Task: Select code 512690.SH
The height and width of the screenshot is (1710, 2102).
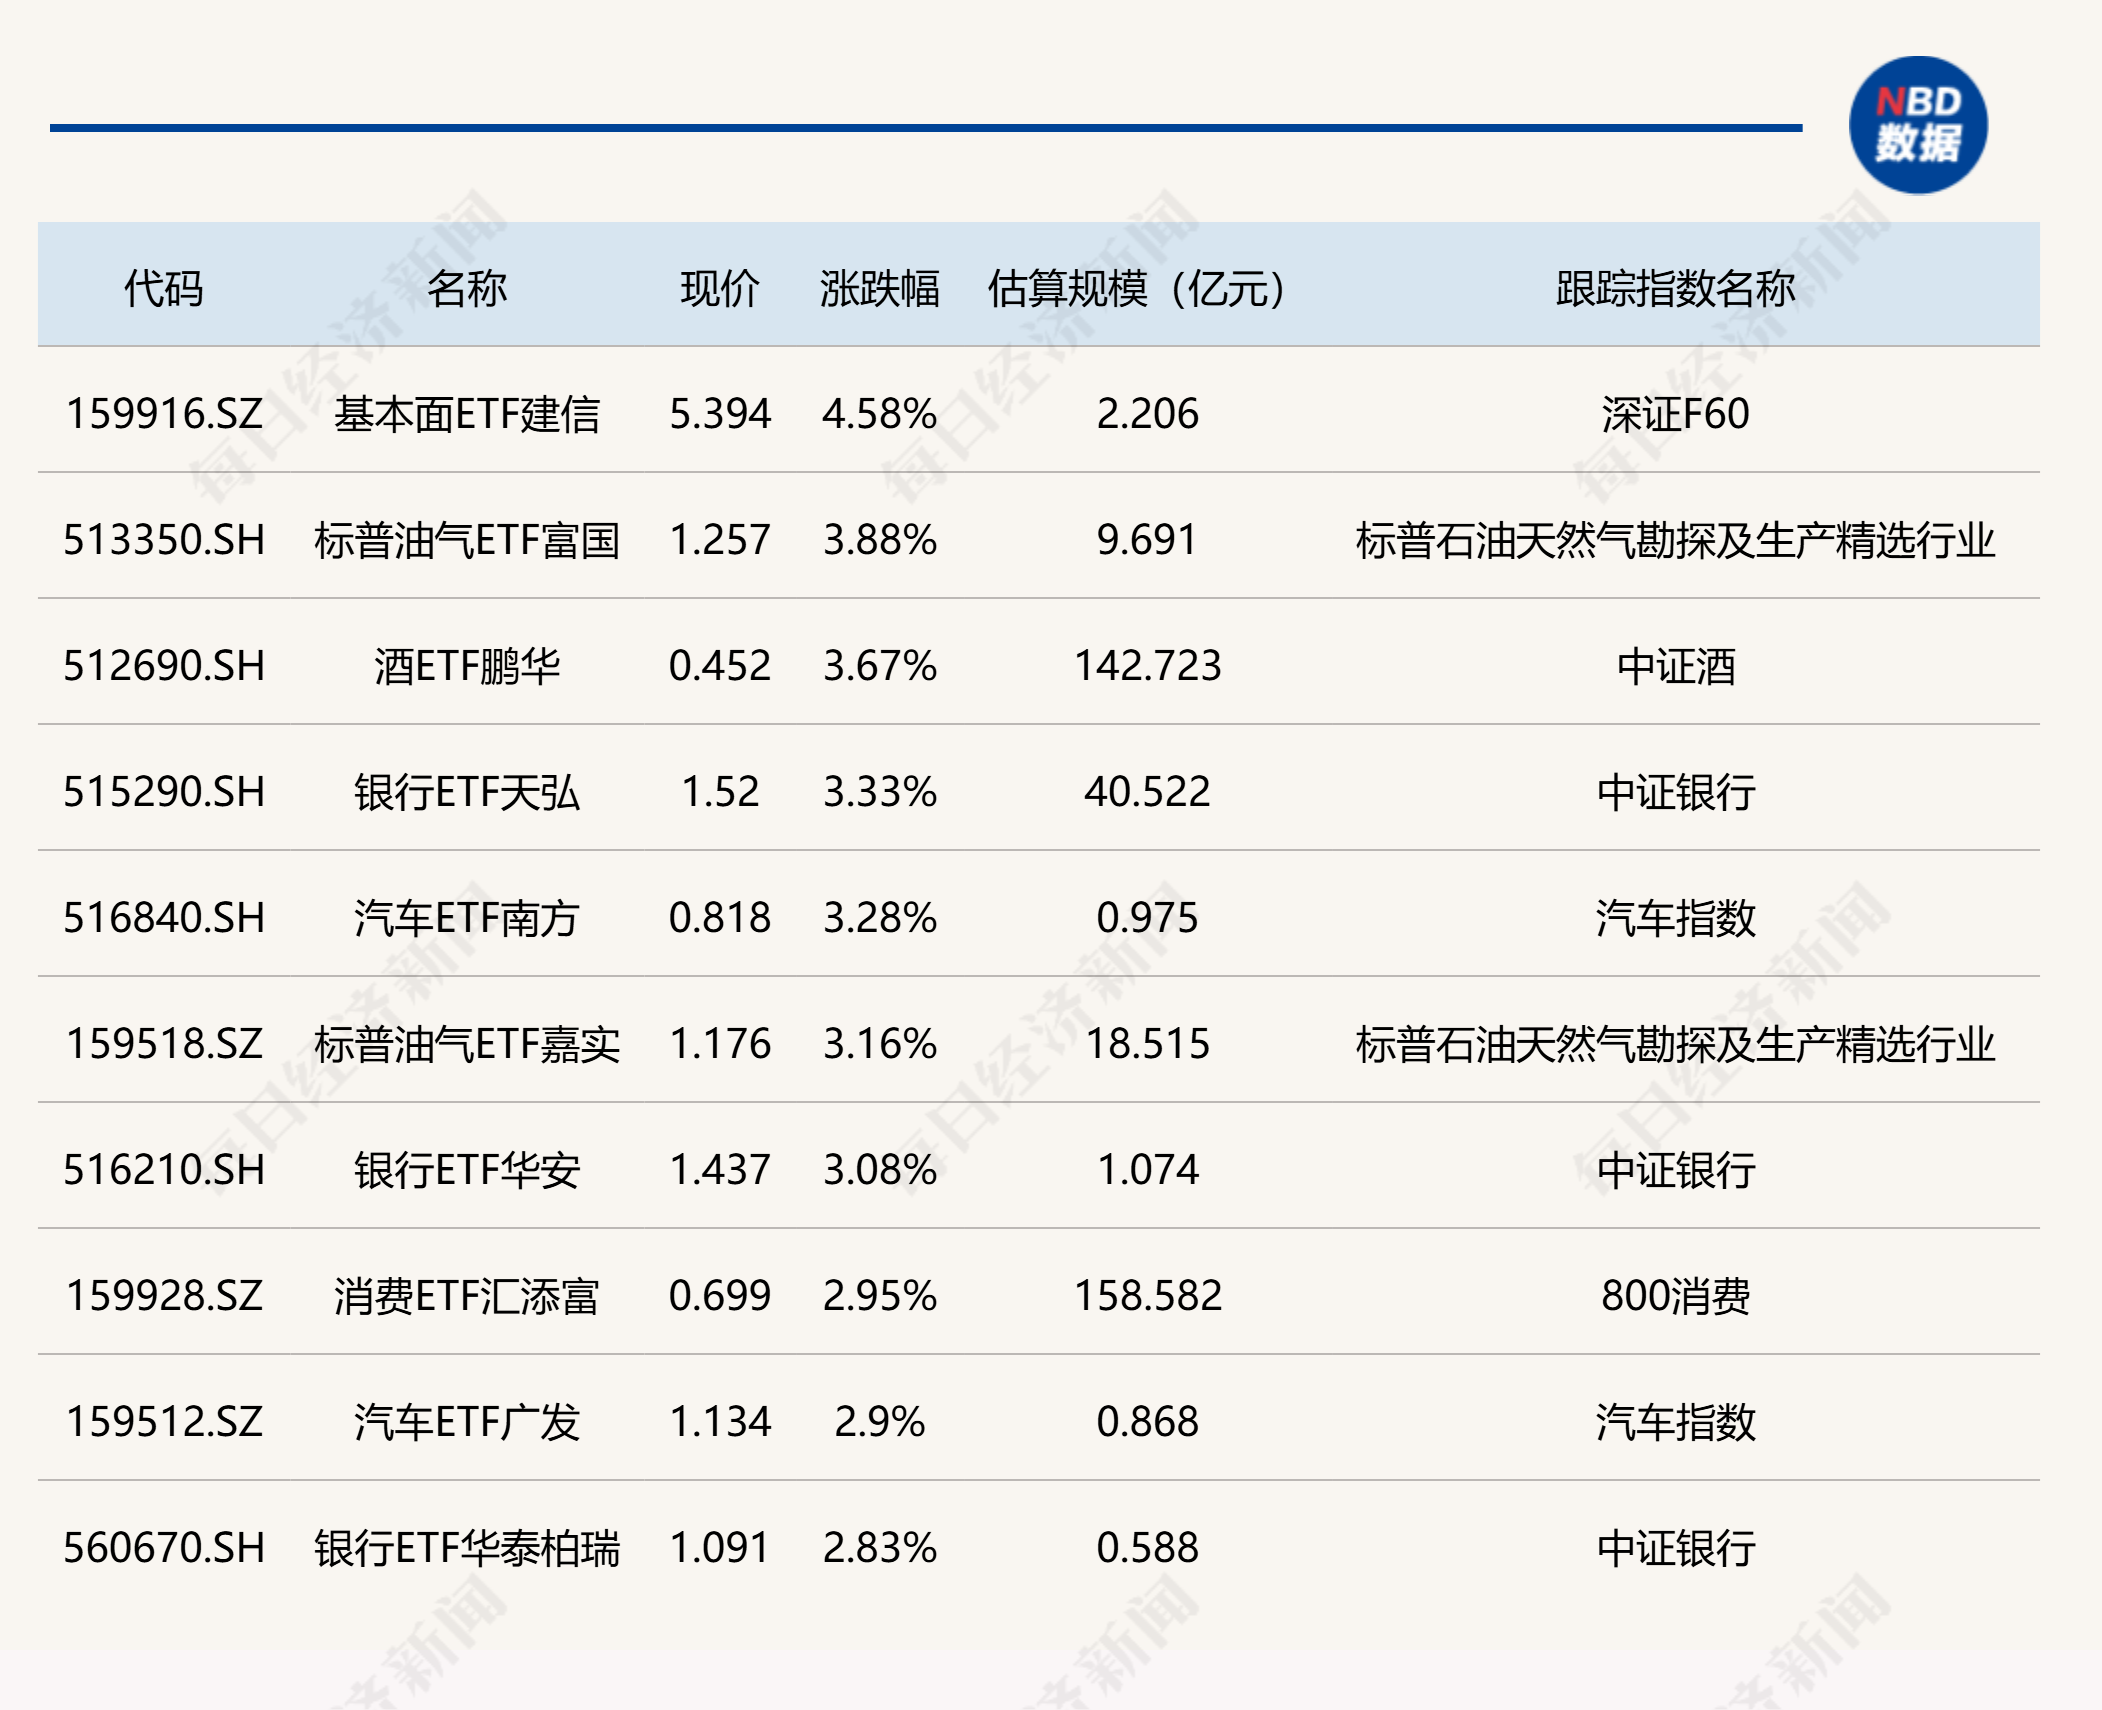Action: (164, 666)
